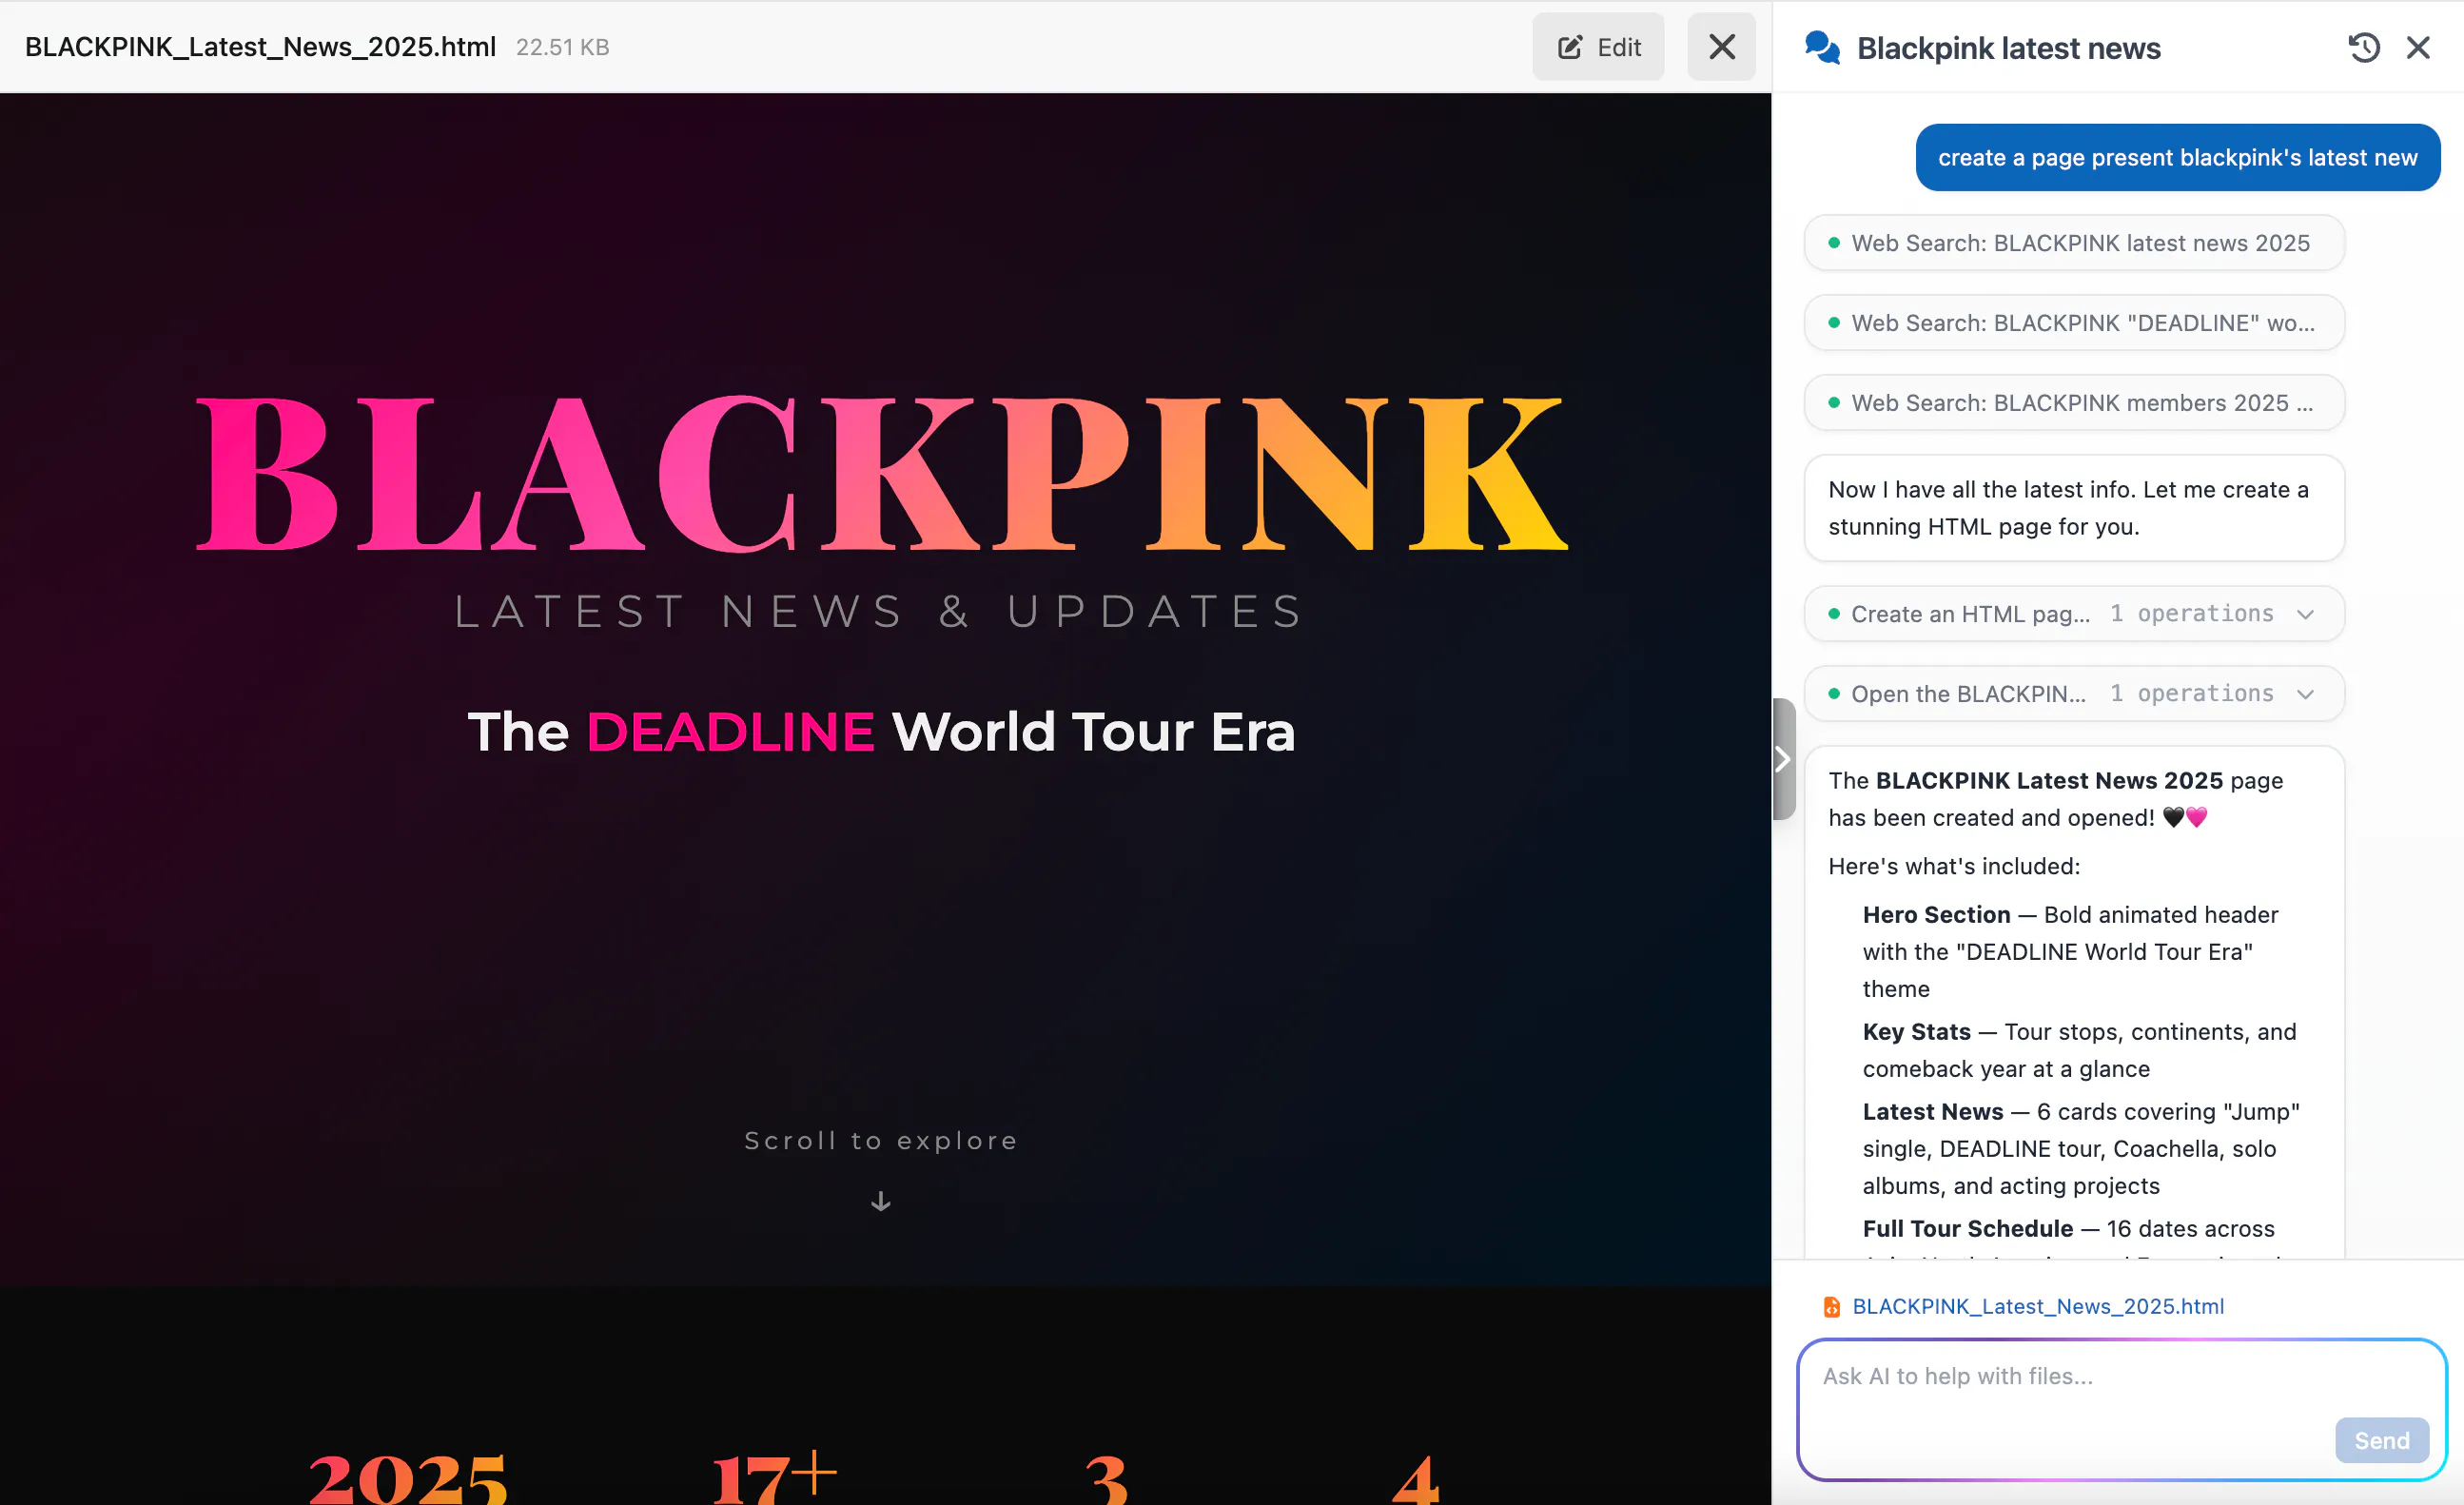Image resolution: width=2464 pixels, height=1505 pixels.
Task: Expand the 'Open the BLACKPIN...' operations chevron
Action: click(x=2306, y=694)
